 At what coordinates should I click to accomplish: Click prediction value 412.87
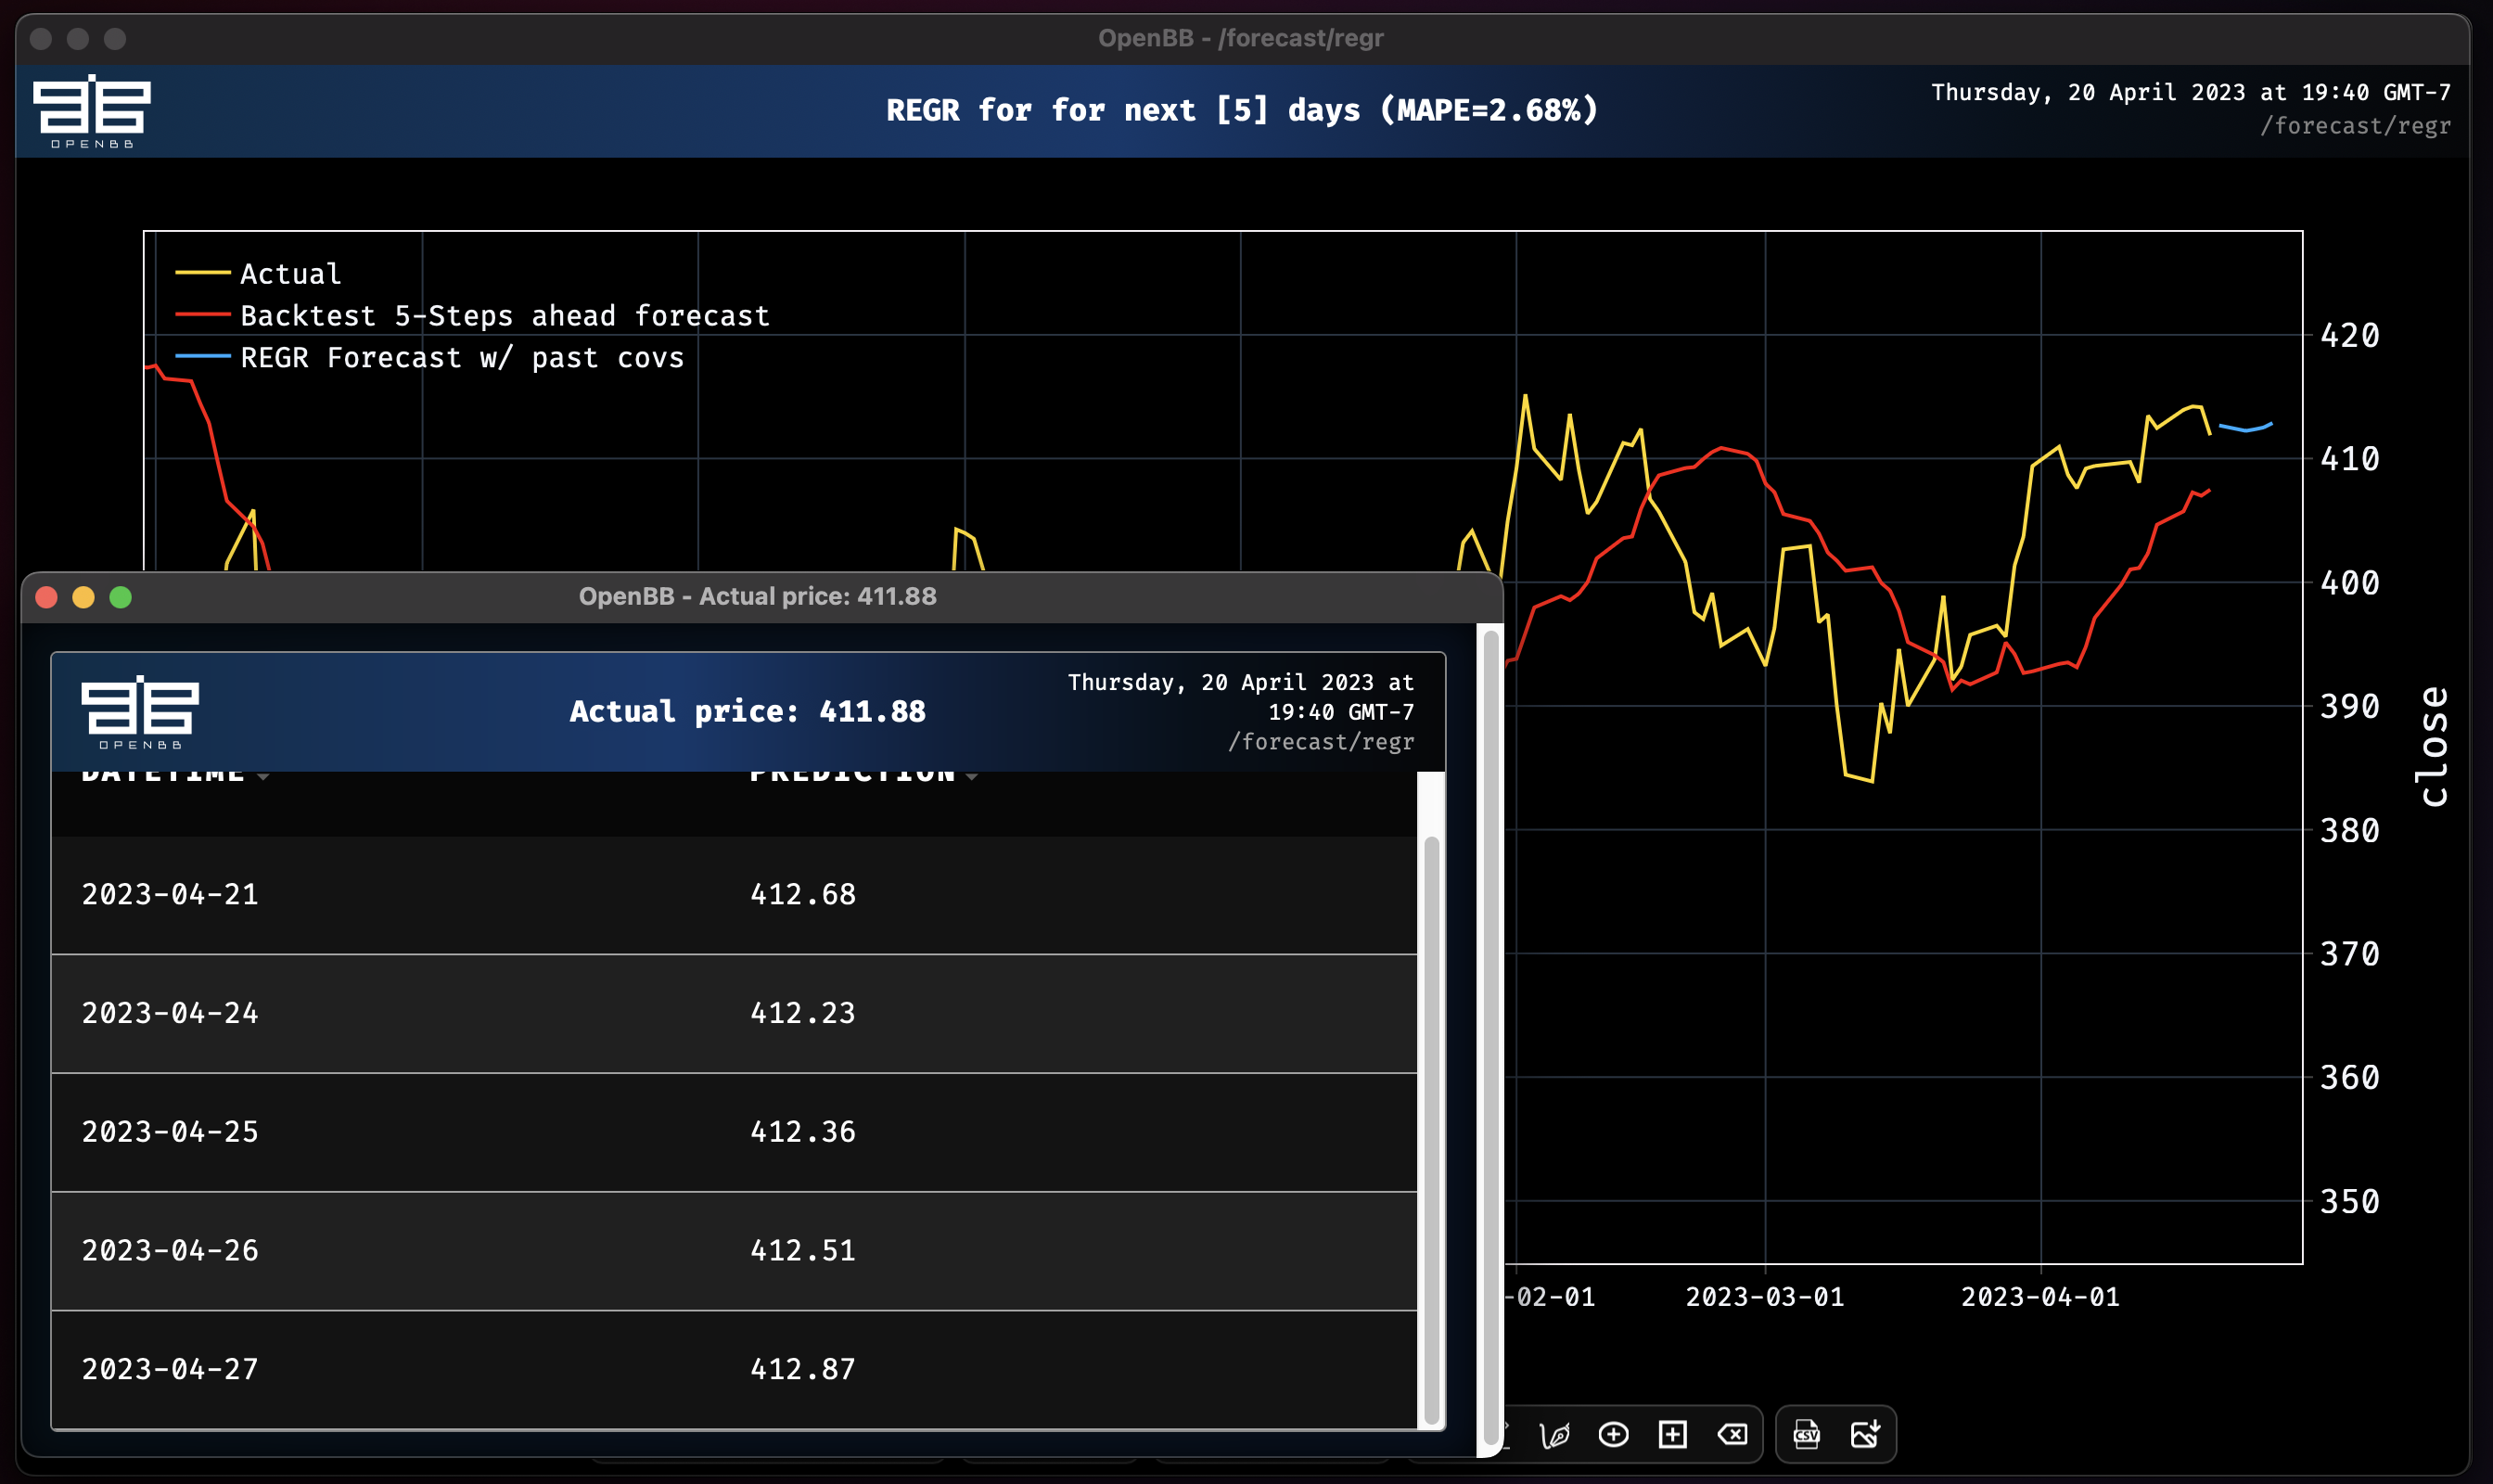(803, 1369)
